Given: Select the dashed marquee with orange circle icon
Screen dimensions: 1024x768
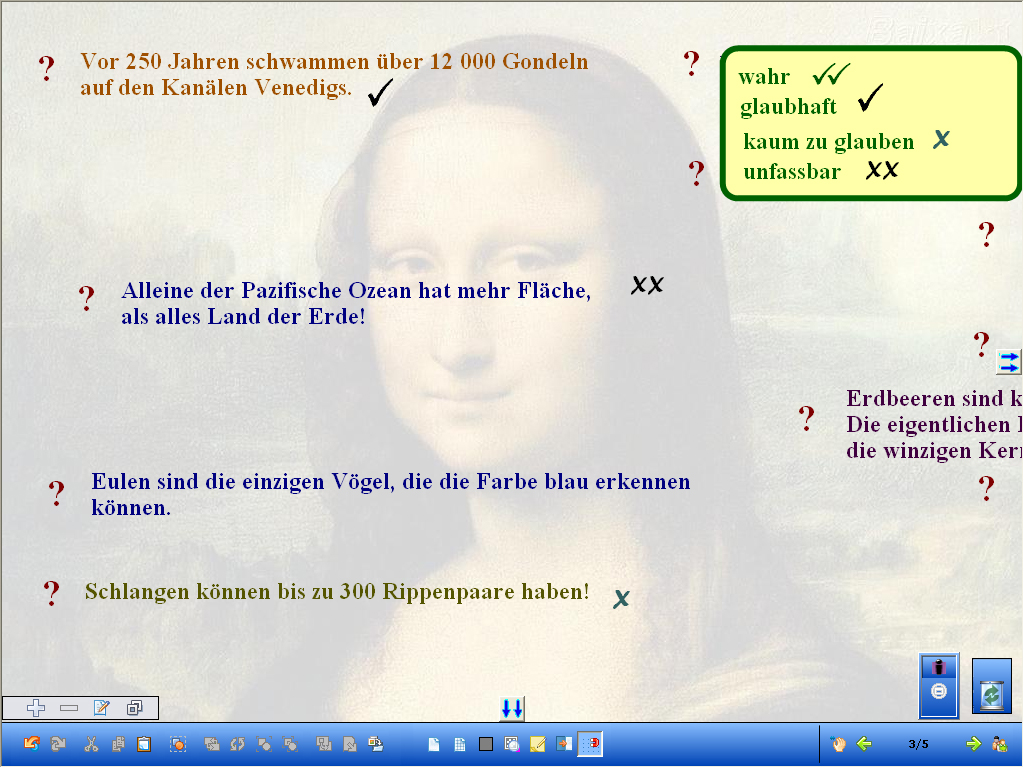Looking at the screenshot, I should click(x=178, y=743).
